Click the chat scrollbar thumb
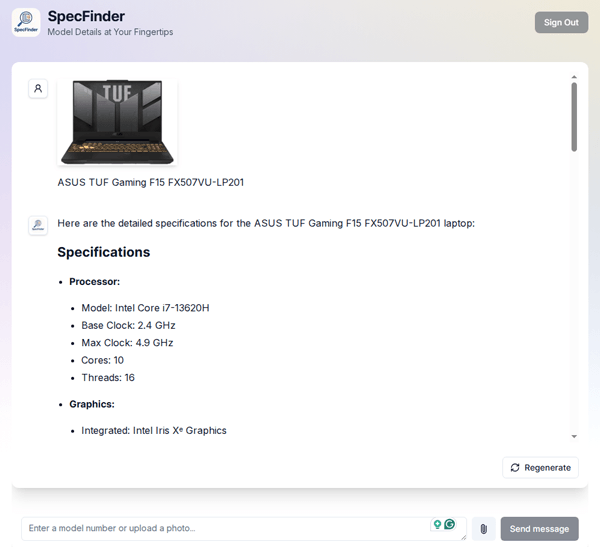The image size is (600, 547). (x=574, y=117)
